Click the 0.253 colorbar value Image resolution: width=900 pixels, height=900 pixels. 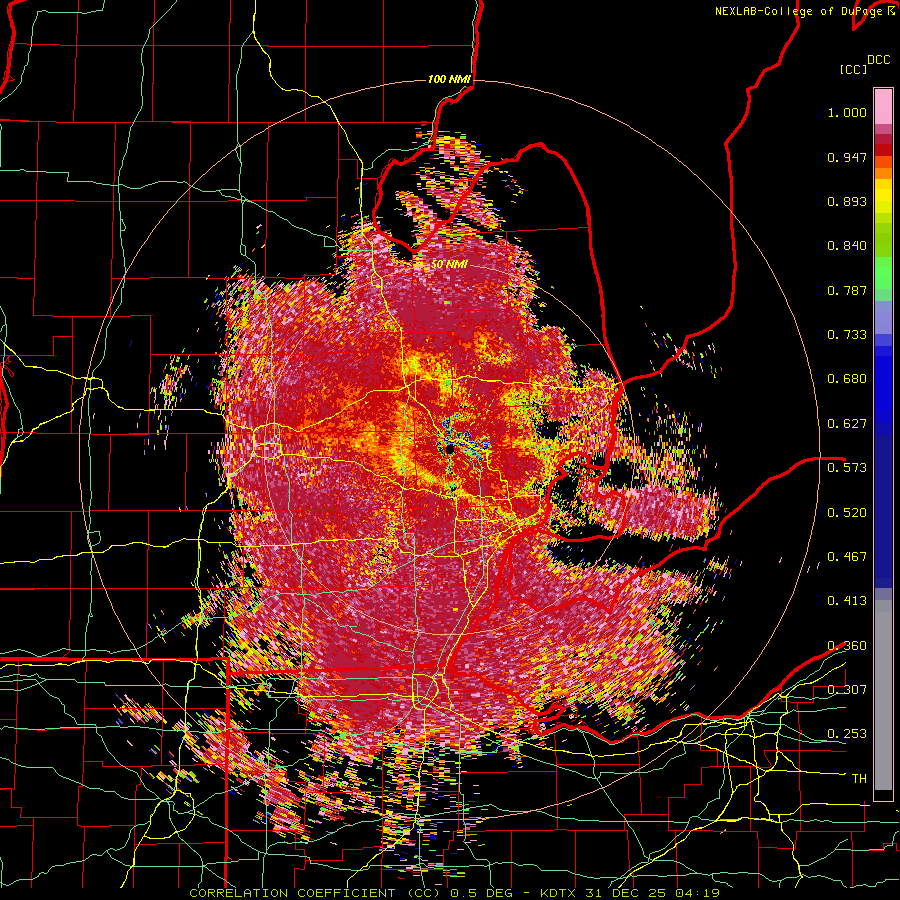coord(847,734)
